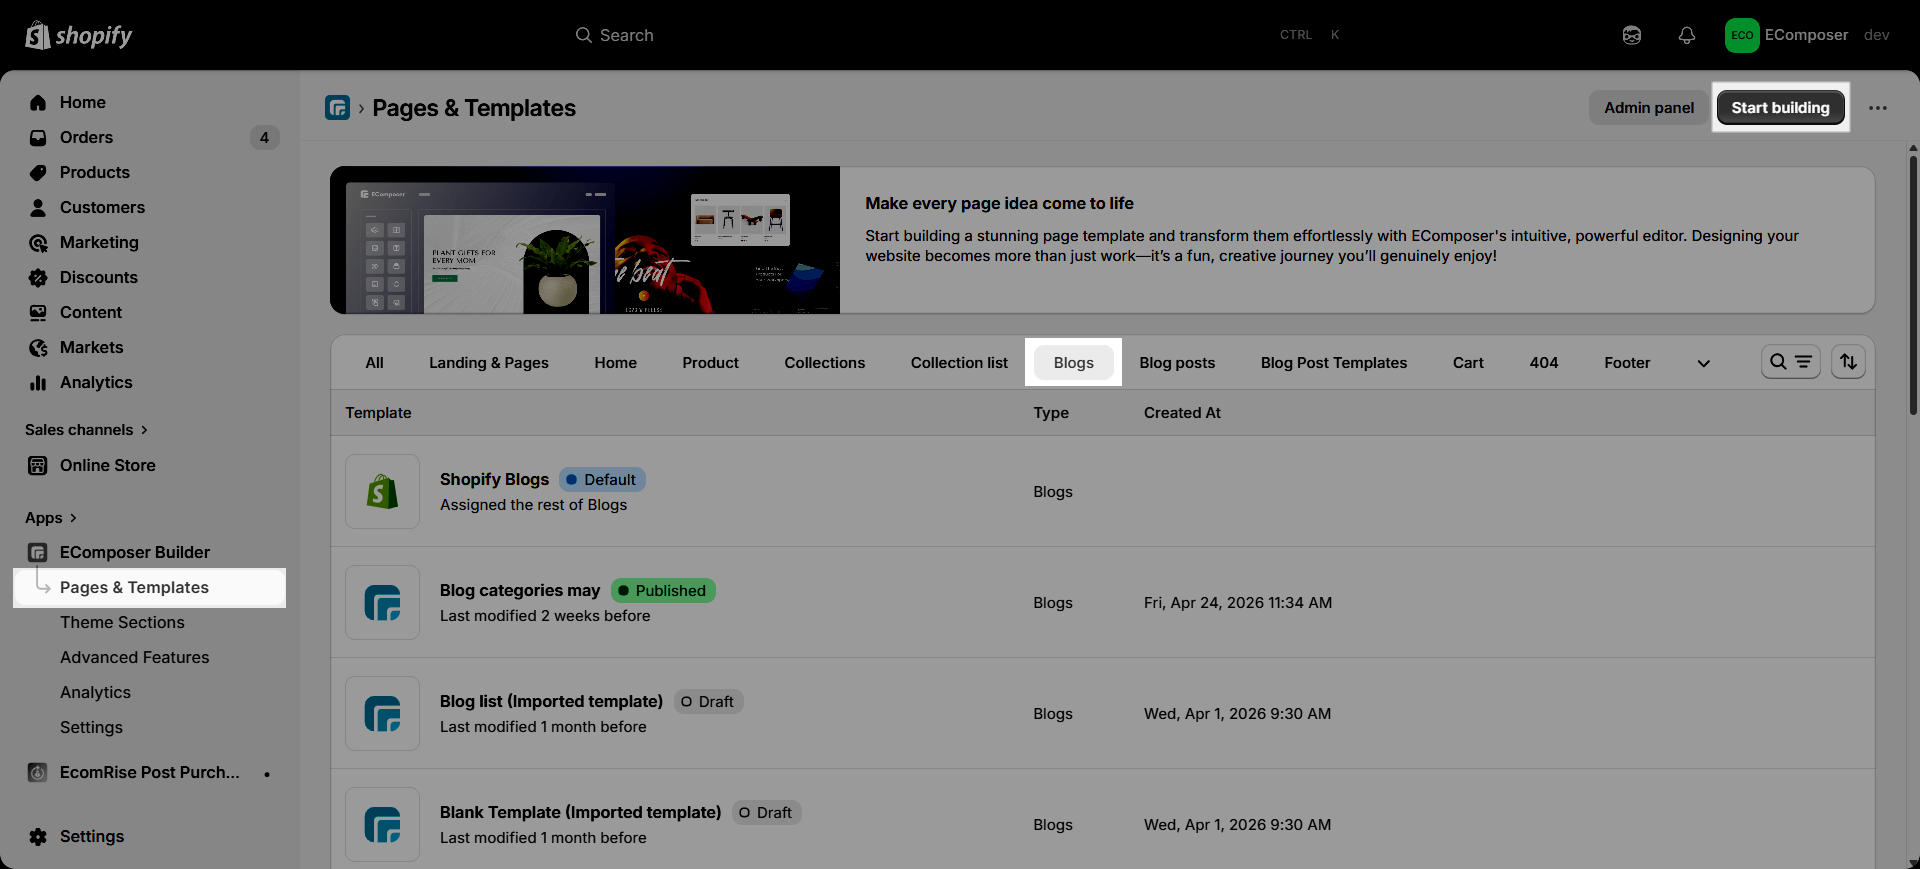Click the Blog list (Imported template) icon

[x=382, y=713]
